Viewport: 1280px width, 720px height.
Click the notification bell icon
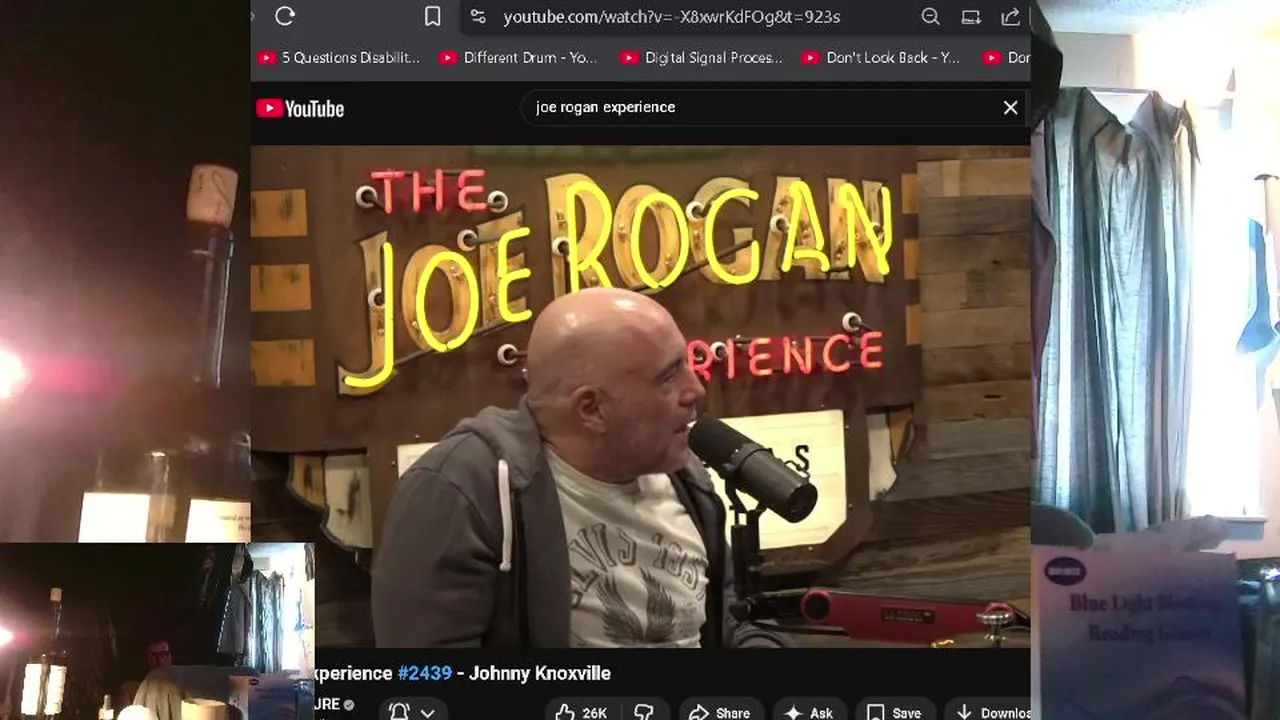click(x=399, y=712)
